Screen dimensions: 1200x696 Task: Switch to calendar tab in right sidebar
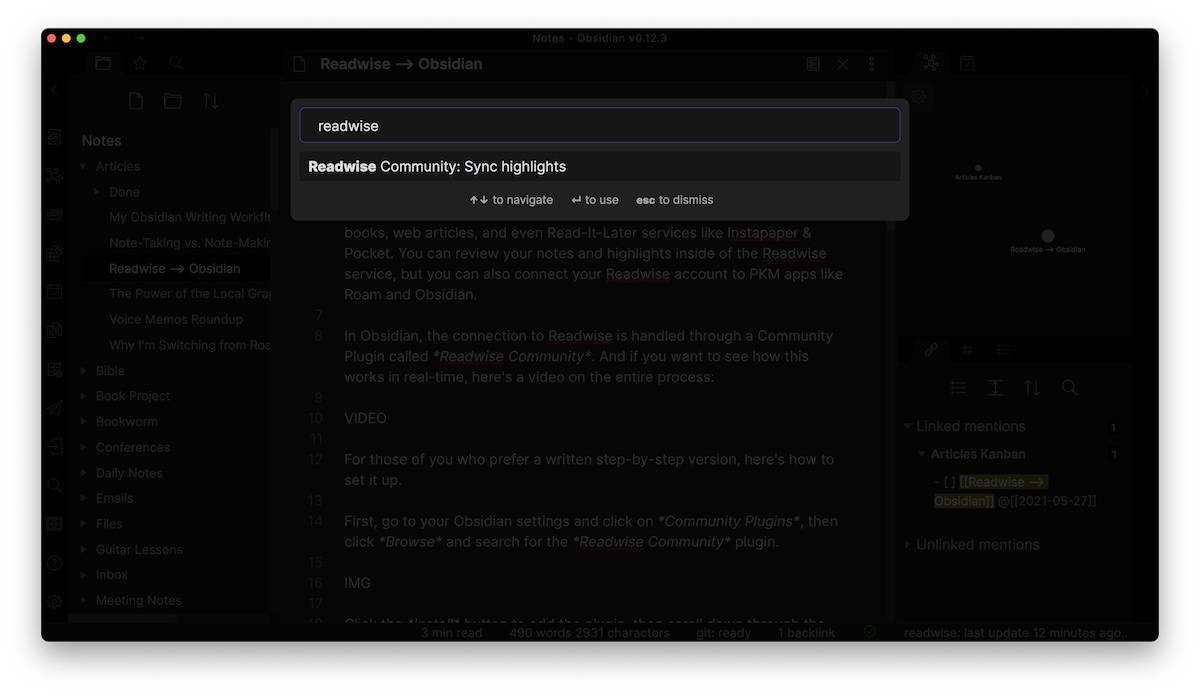coord(967,63)
